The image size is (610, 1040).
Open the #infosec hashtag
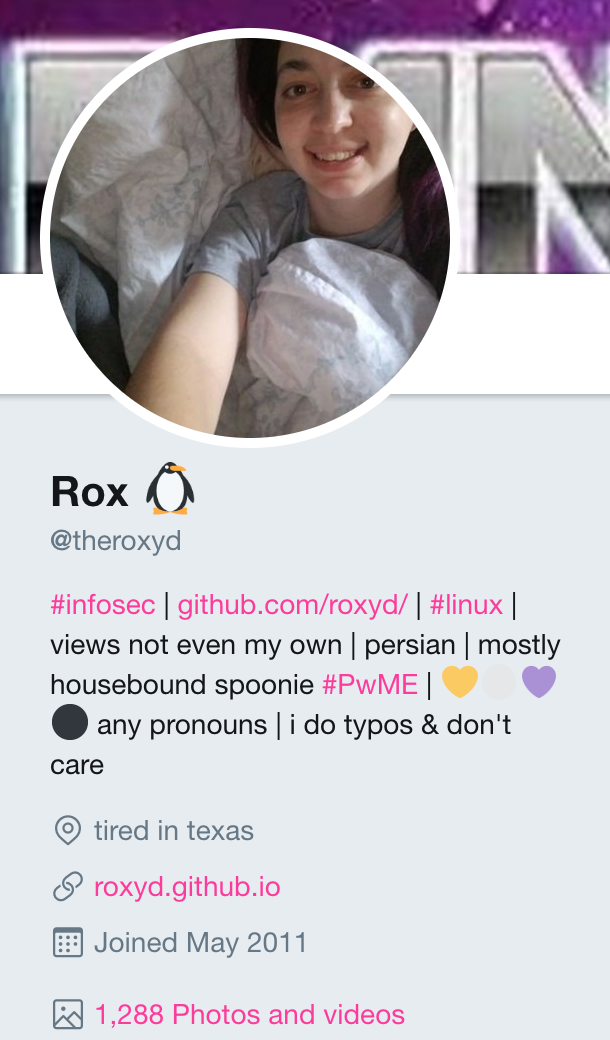(103, 605)
